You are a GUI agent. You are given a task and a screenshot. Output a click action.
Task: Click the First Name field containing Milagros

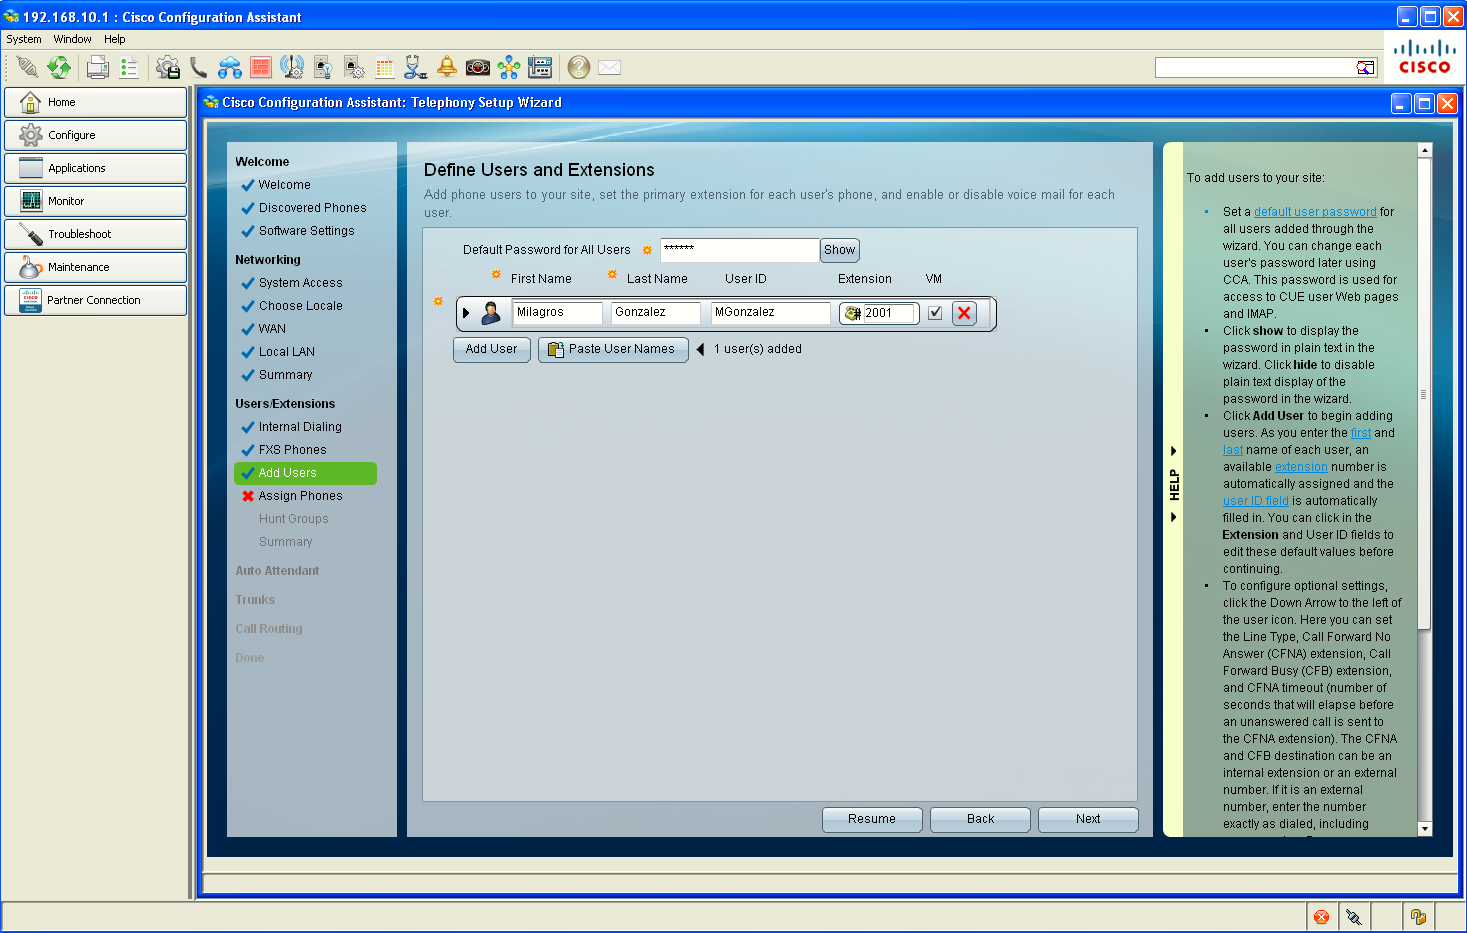557,313
